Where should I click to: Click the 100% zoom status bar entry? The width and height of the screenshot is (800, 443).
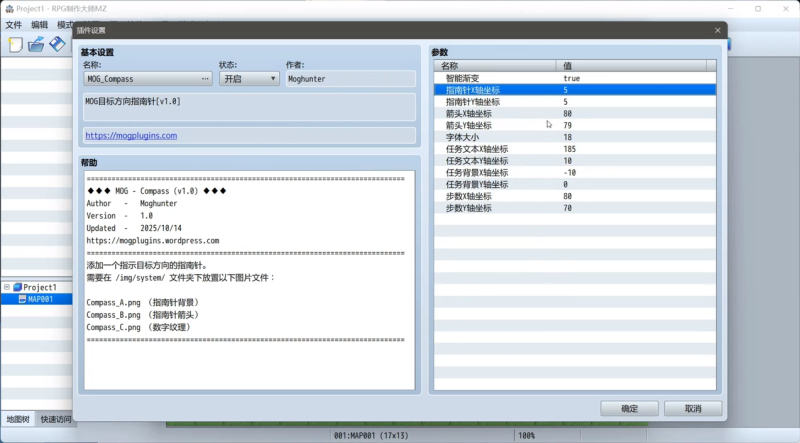tap(527, 435)
